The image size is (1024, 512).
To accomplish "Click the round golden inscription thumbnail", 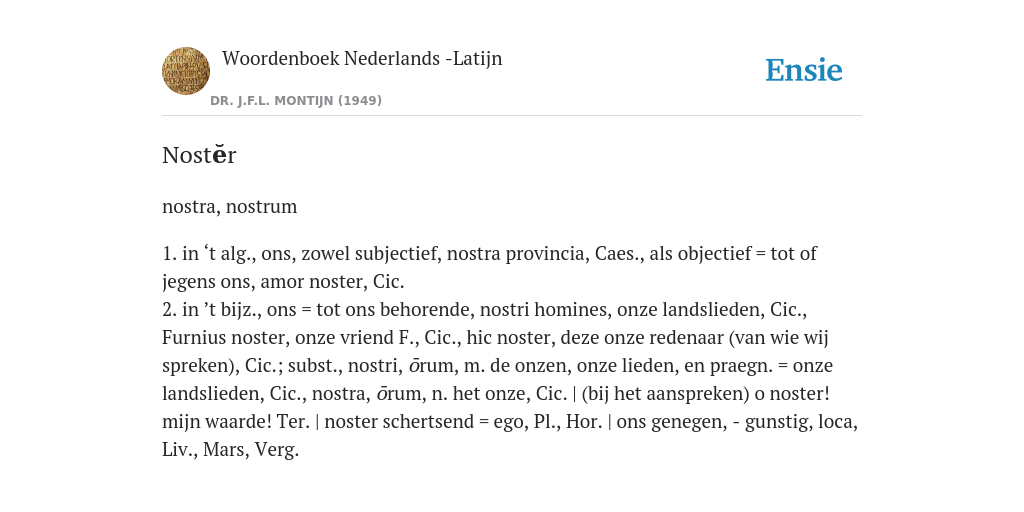I will click(186, 71).
